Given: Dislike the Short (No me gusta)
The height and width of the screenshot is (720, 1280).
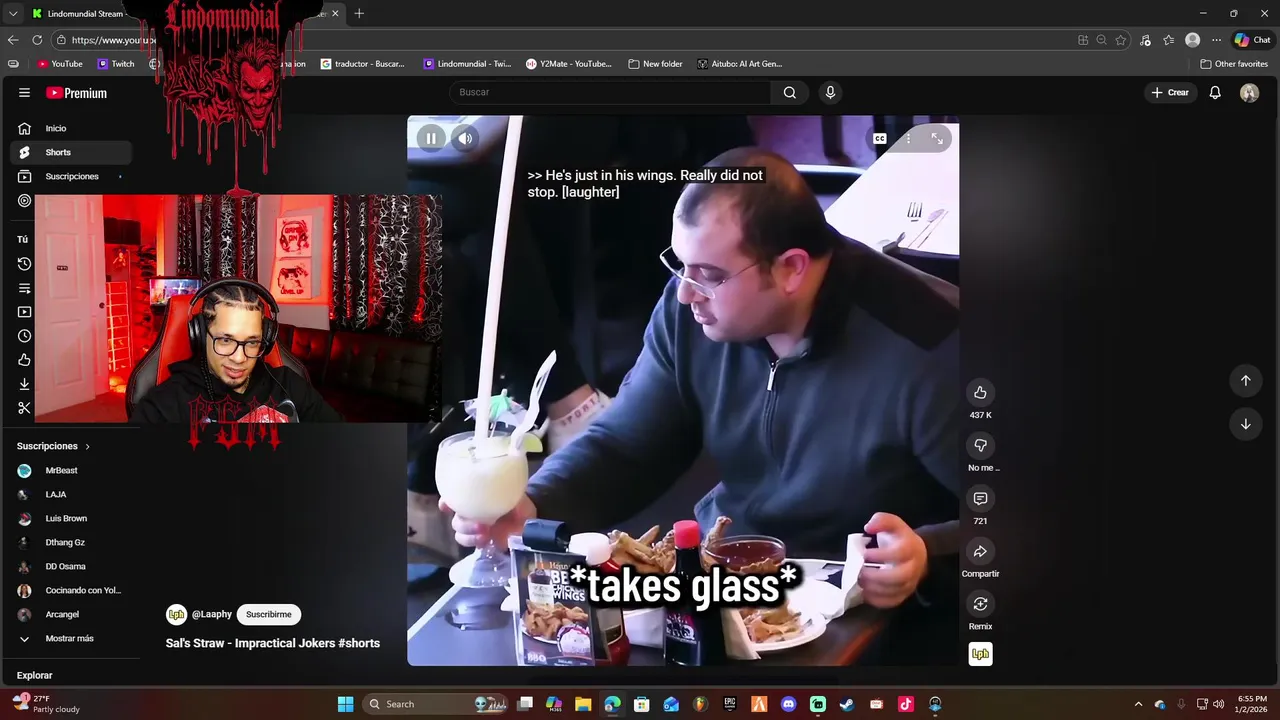Looking at the screenshot, I should pyautogui.click(x=980, y=445).
